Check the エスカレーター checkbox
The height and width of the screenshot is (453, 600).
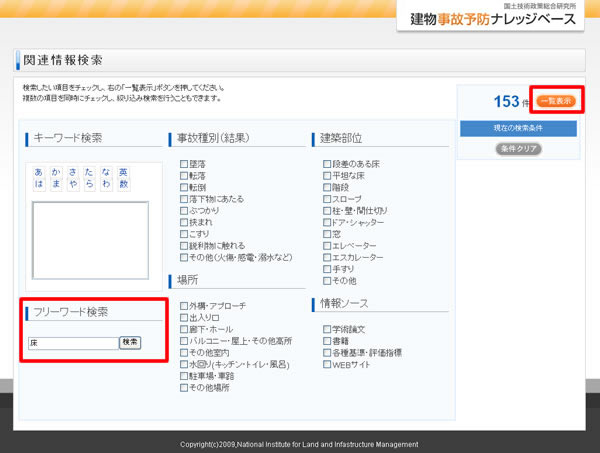tap(327, 257)
